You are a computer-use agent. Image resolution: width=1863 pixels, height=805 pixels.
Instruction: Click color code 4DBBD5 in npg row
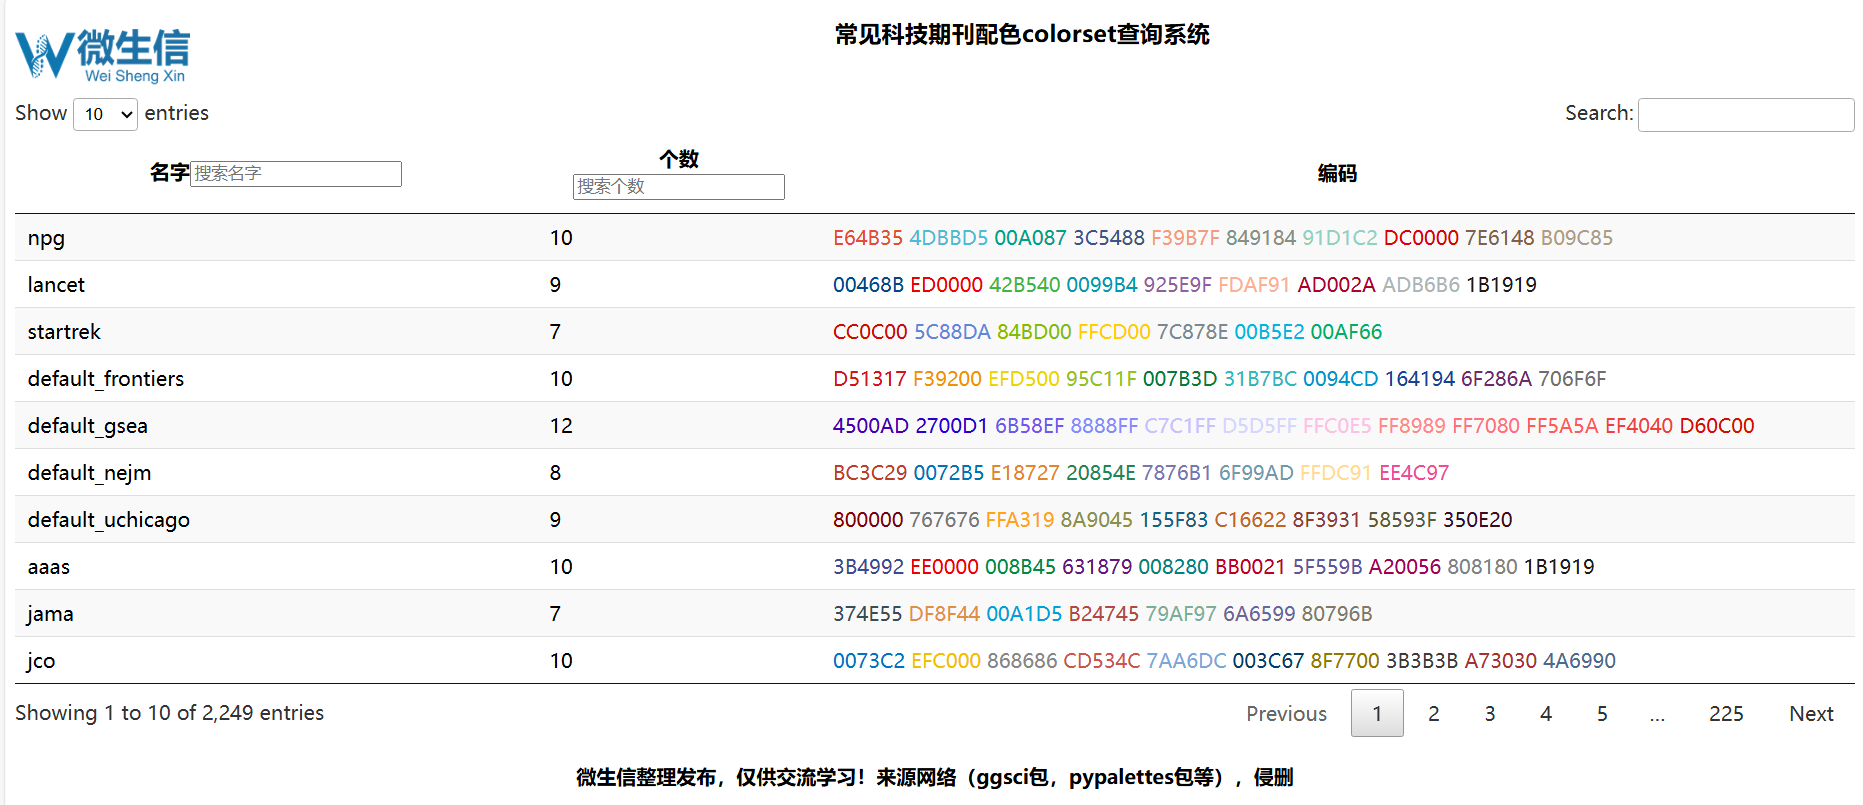click(x=948, y=238)
